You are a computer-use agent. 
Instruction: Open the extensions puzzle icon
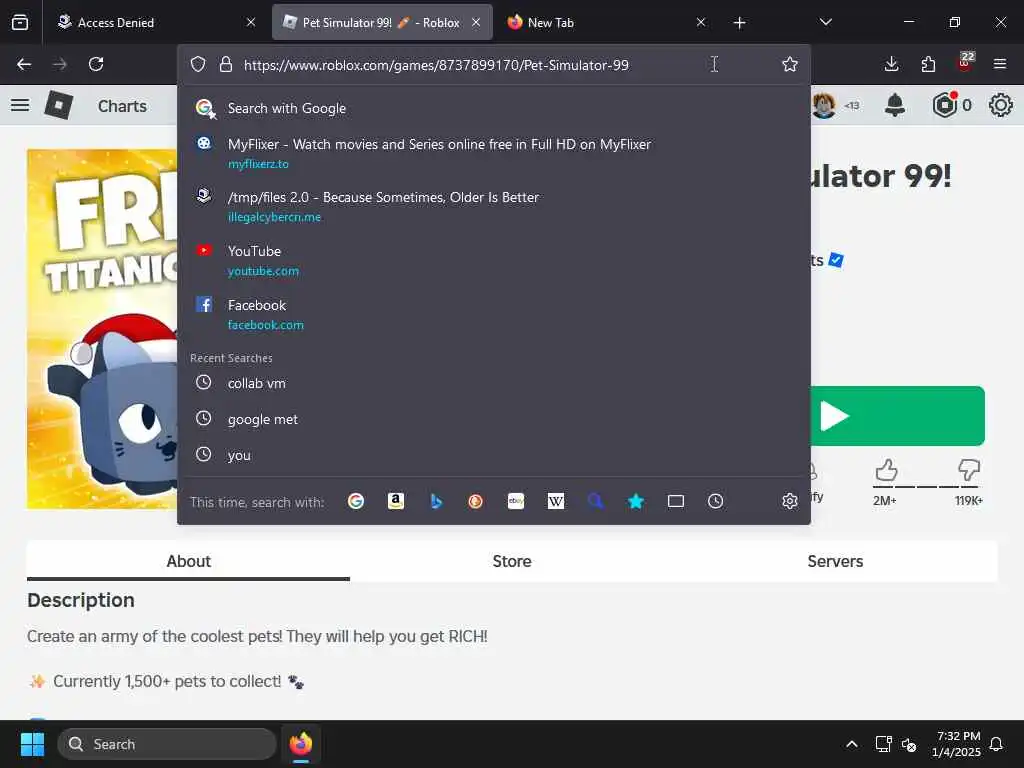(x=928, y=64)
